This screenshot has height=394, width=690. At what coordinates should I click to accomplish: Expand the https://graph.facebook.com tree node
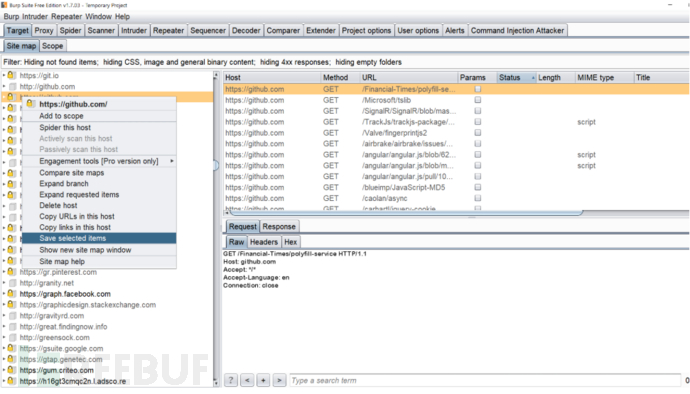click(x=4, y=294)
